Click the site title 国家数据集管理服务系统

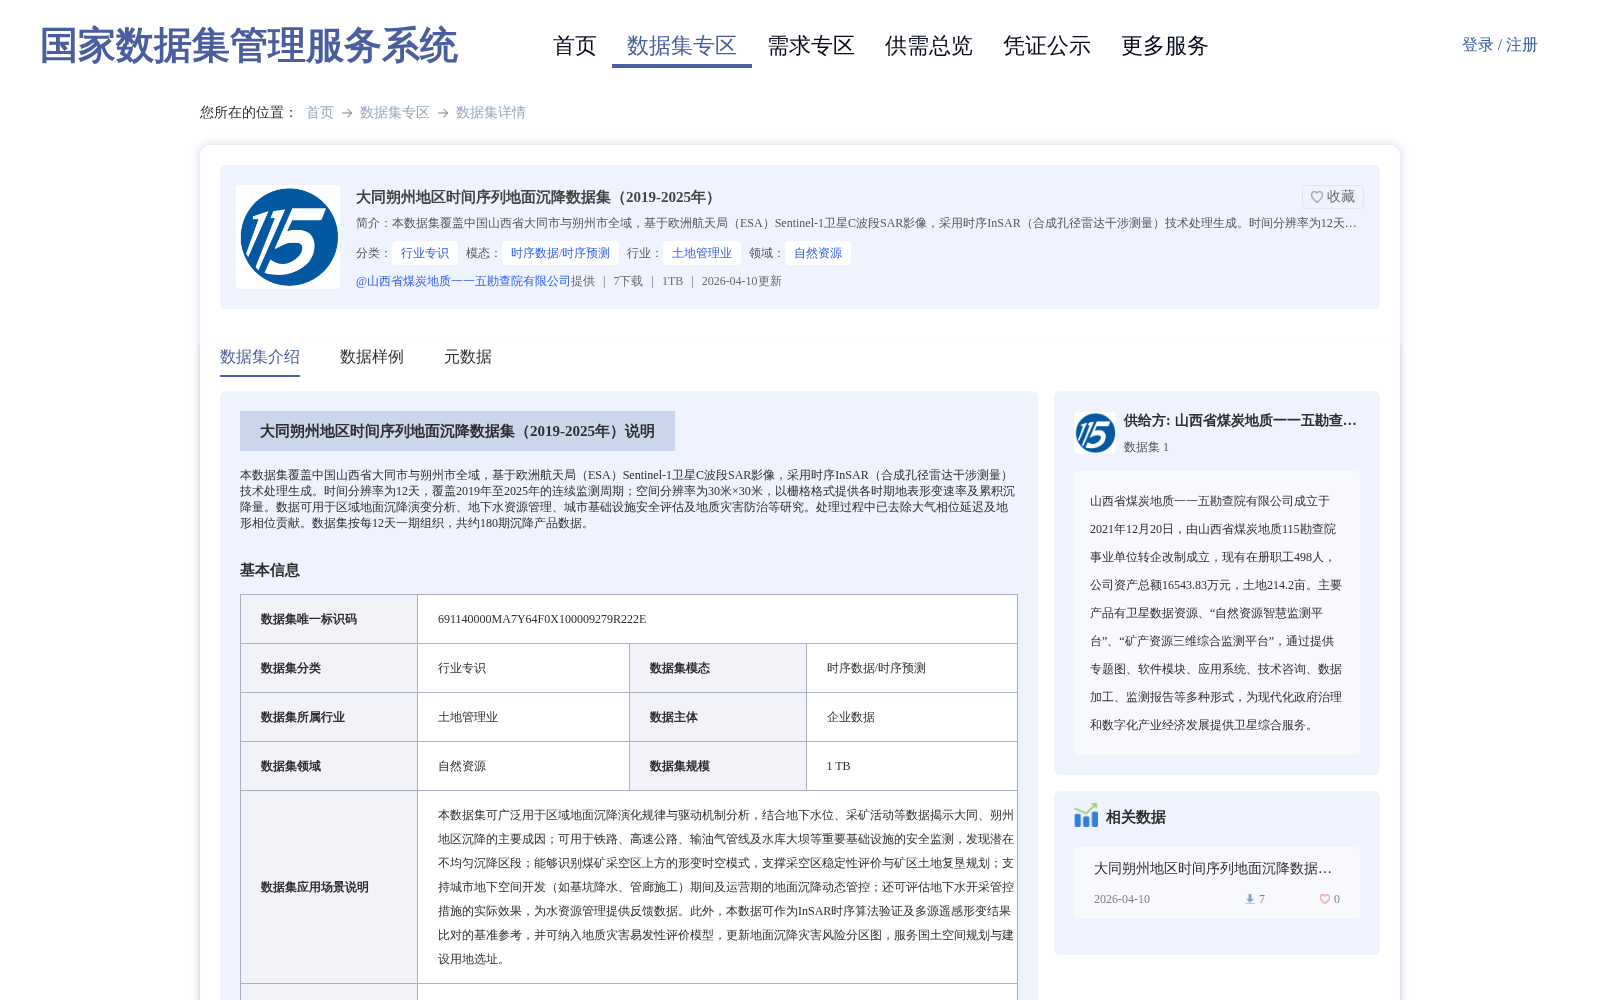(x=249, y=46)
